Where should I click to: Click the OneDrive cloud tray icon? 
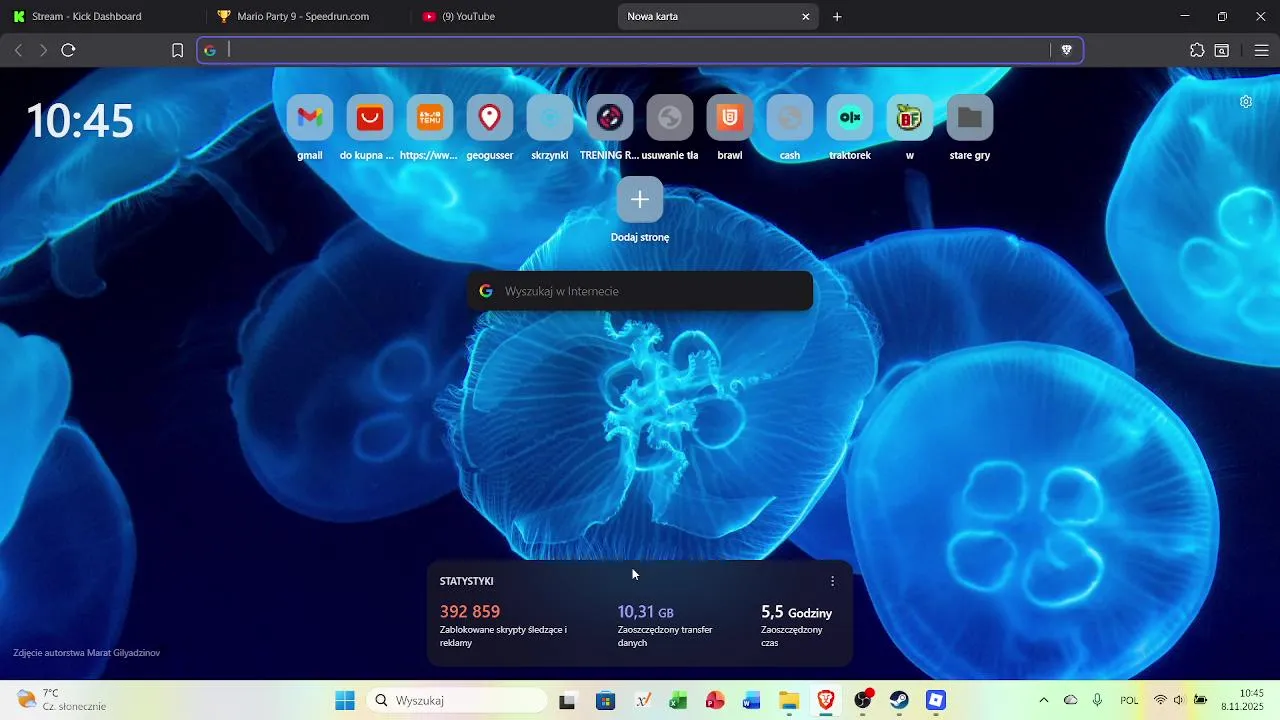point(1071,700)
